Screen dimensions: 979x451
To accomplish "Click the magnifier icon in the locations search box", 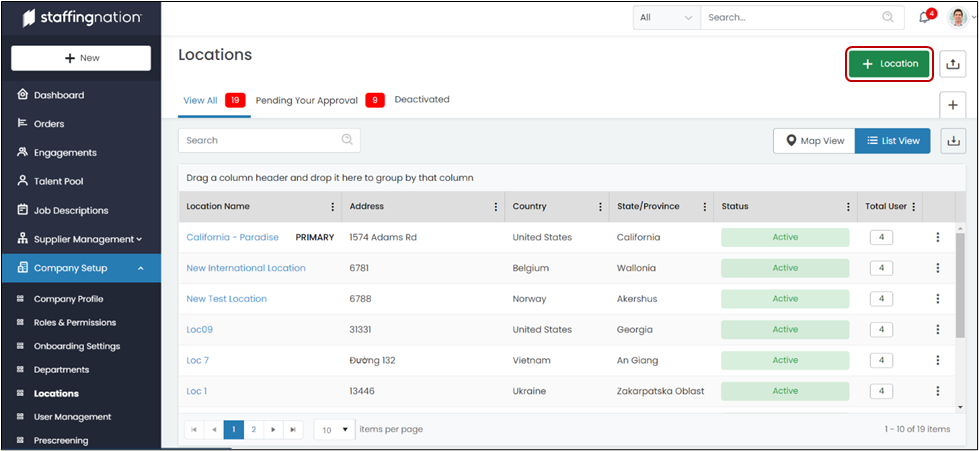I will [x=347, y=140].
